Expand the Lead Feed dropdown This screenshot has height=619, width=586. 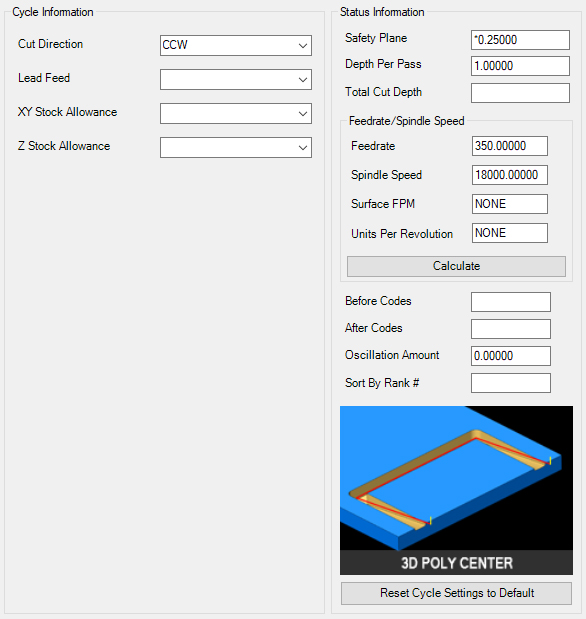coord(236,79)
